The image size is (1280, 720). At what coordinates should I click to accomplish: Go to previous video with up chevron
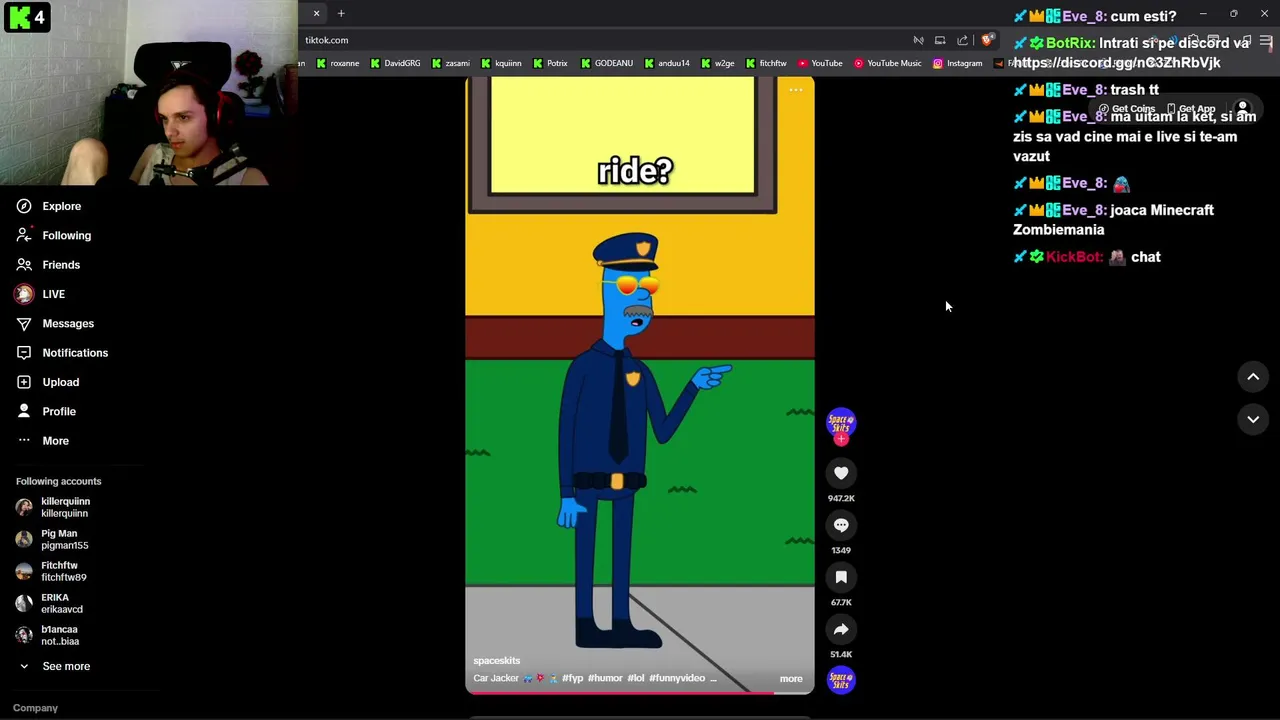pos(1253,377)
